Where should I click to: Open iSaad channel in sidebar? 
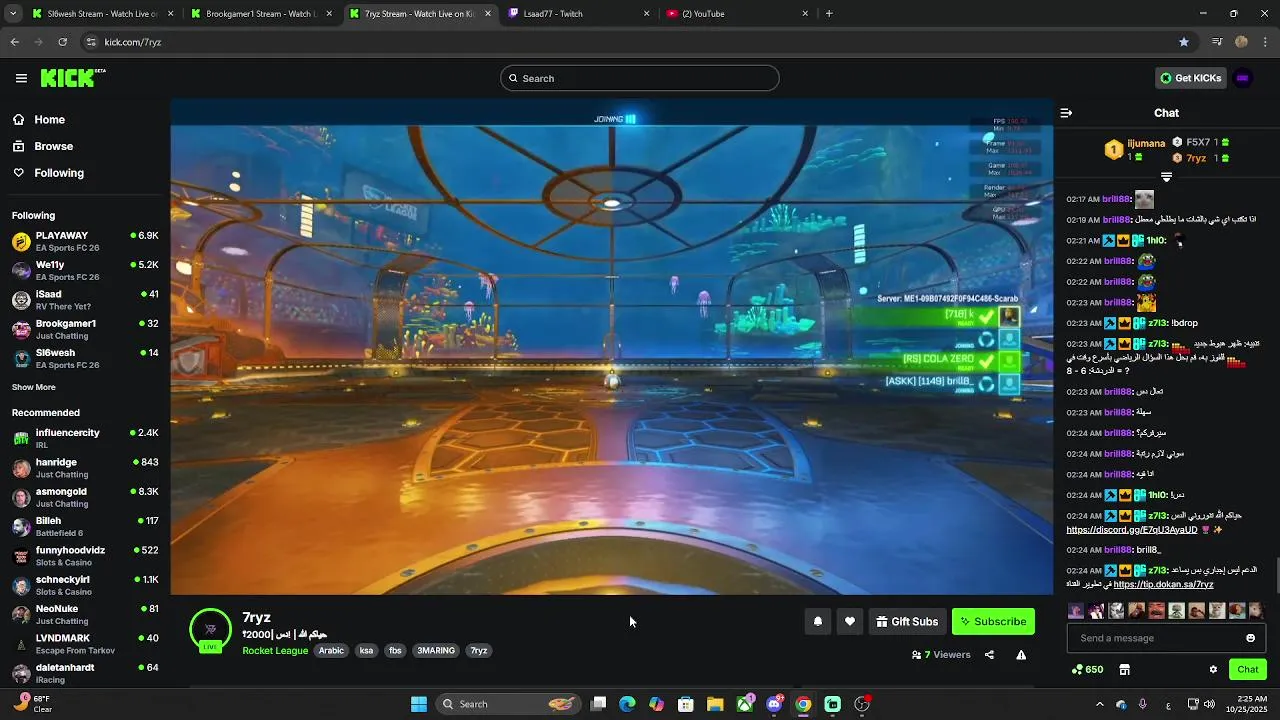click(x=85, y=300)
